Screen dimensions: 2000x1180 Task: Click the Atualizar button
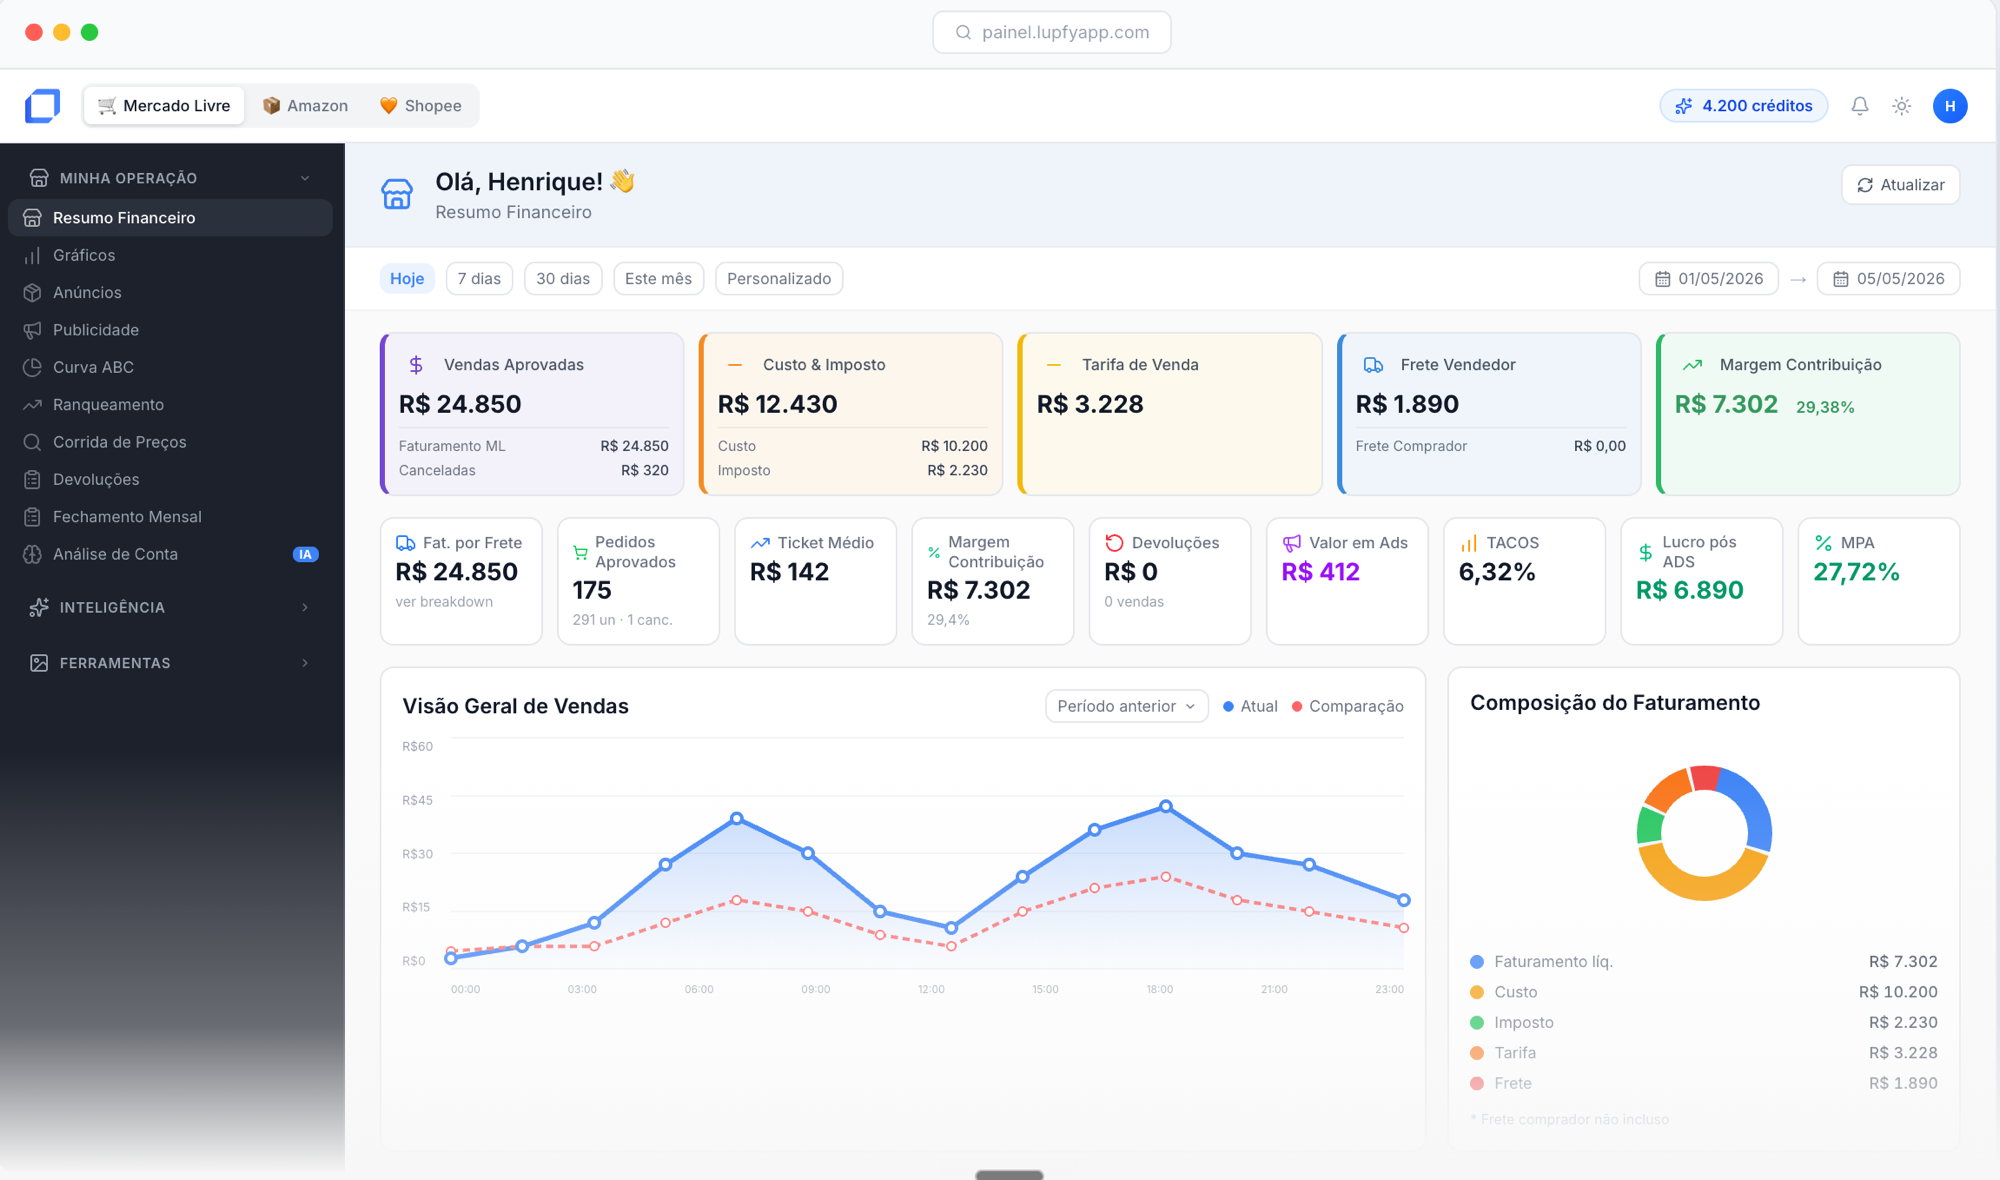pos(1900,185)
